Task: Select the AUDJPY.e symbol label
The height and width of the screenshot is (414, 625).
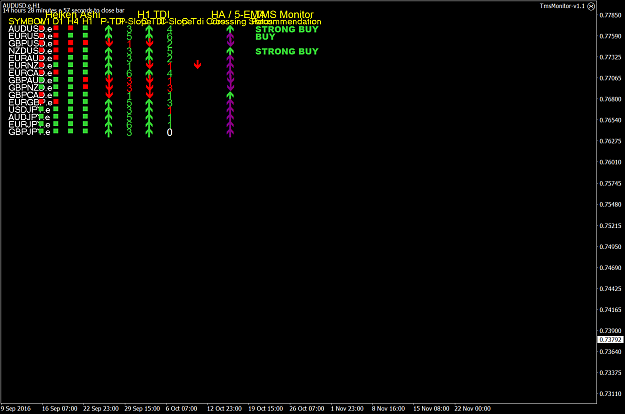Action: (x=29, y=117)
